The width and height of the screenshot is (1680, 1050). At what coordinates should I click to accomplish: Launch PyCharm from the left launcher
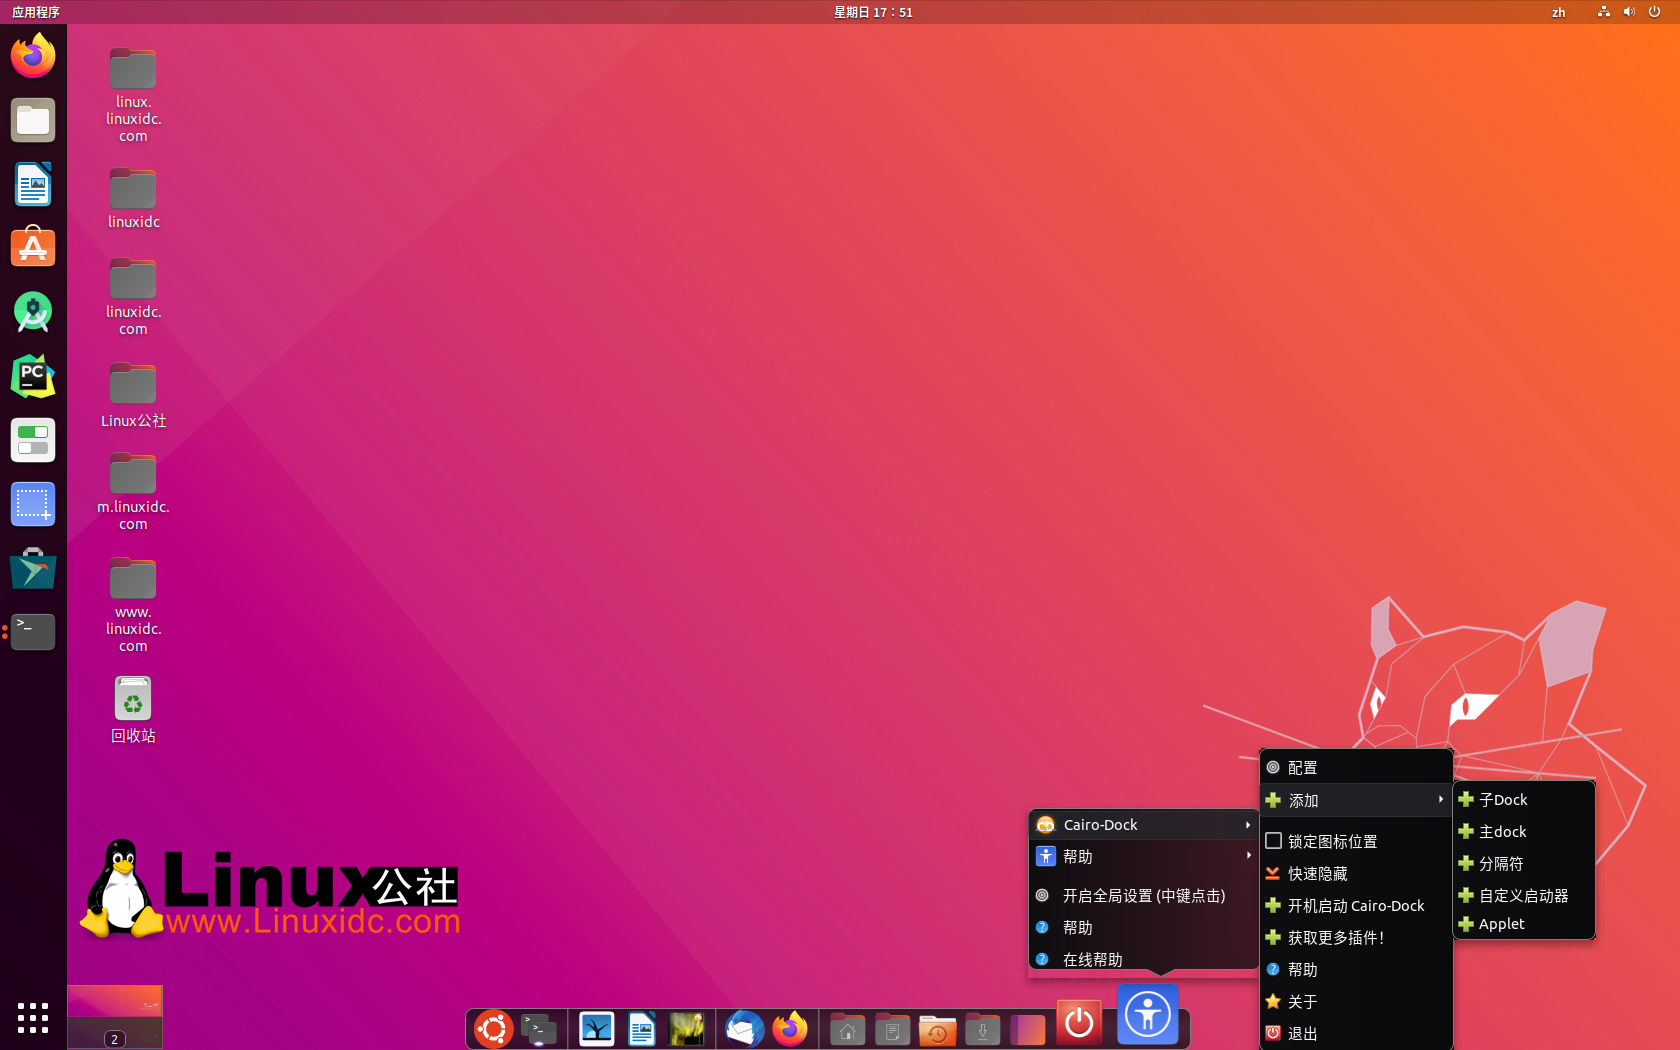pyautogui.click(x=33, y=376)
